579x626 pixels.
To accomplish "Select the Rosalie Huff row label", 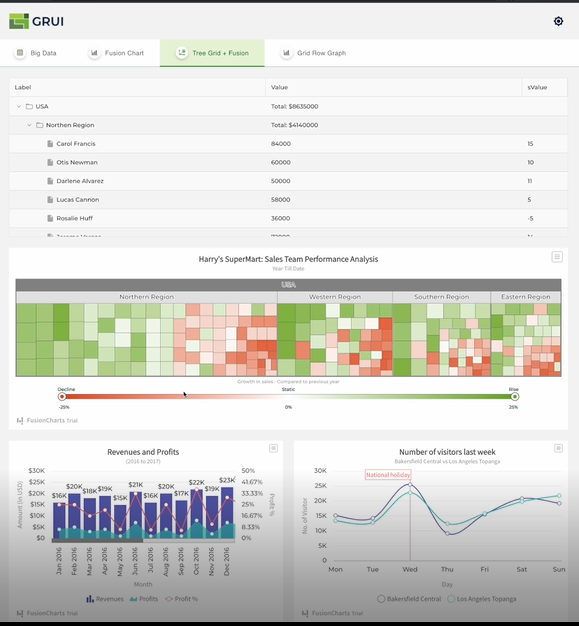I will coord(74,218).
